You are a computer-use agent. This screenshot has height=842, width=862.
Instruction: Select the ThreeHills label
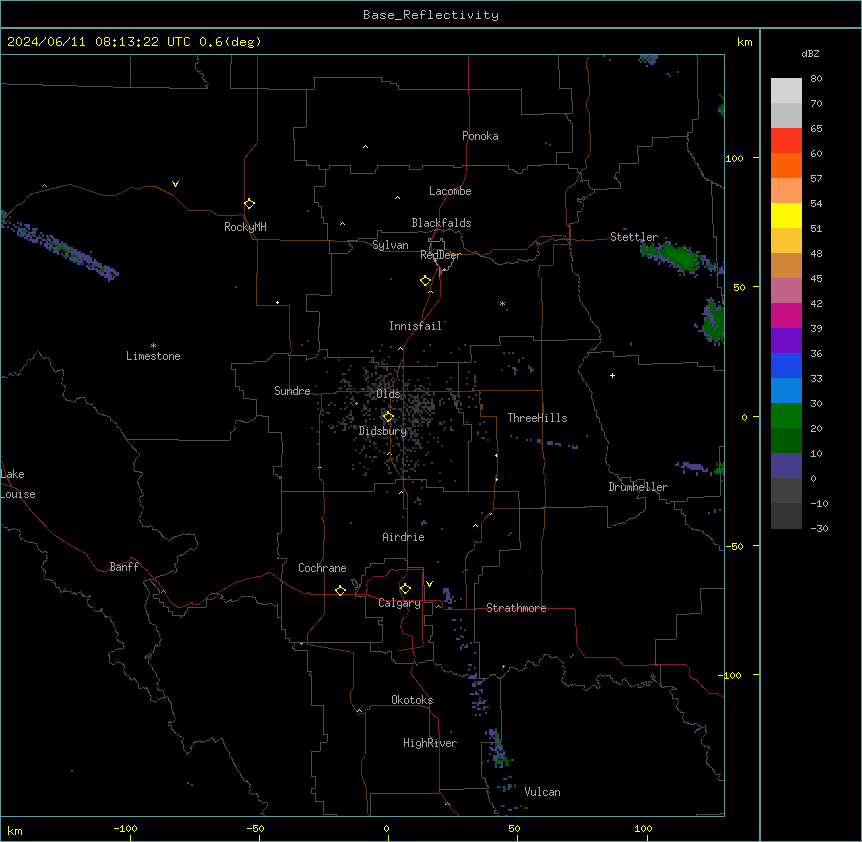pyautogui.click(x=537, y=418)
